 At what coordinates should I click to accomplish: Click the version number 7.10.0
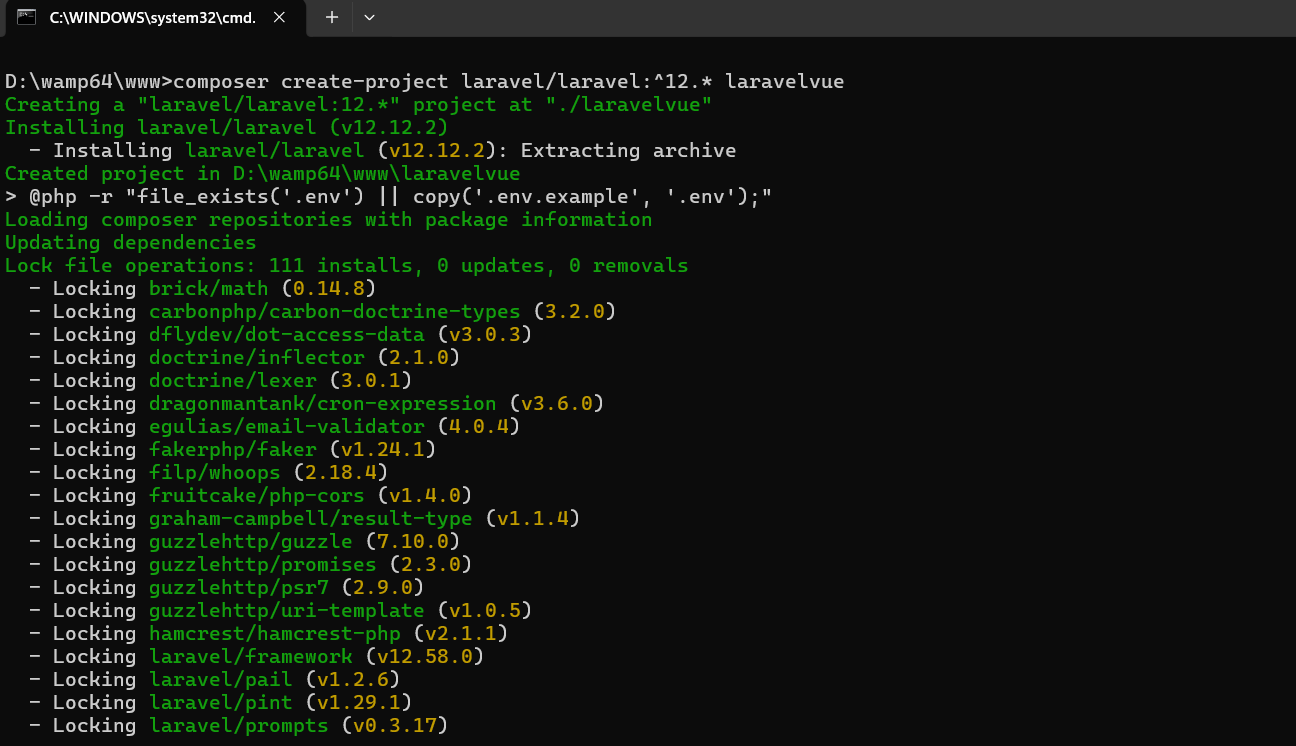[x=413, y=542]
